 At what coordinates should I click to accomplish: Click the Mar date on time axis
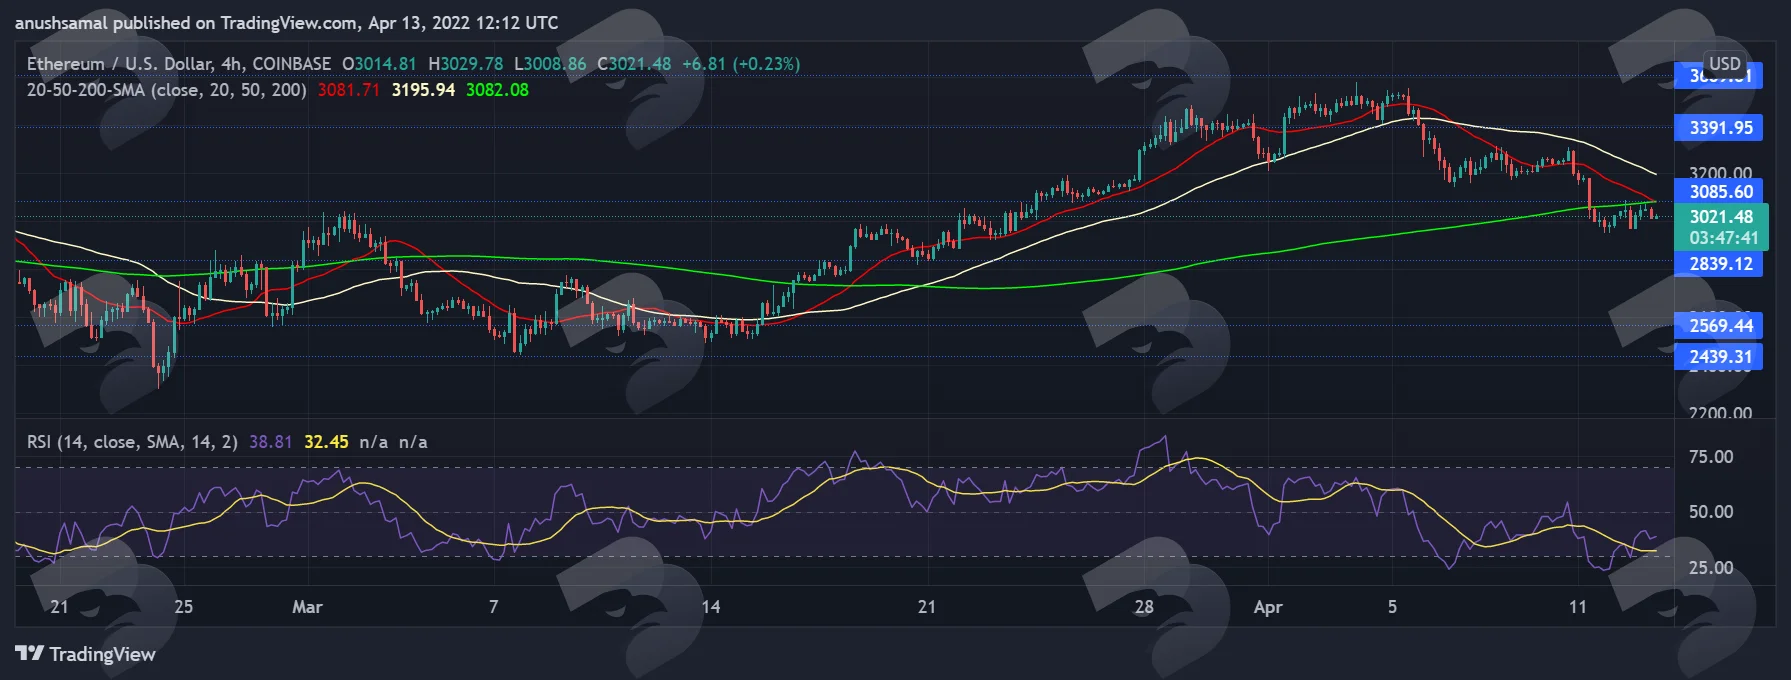coord(307,607)
